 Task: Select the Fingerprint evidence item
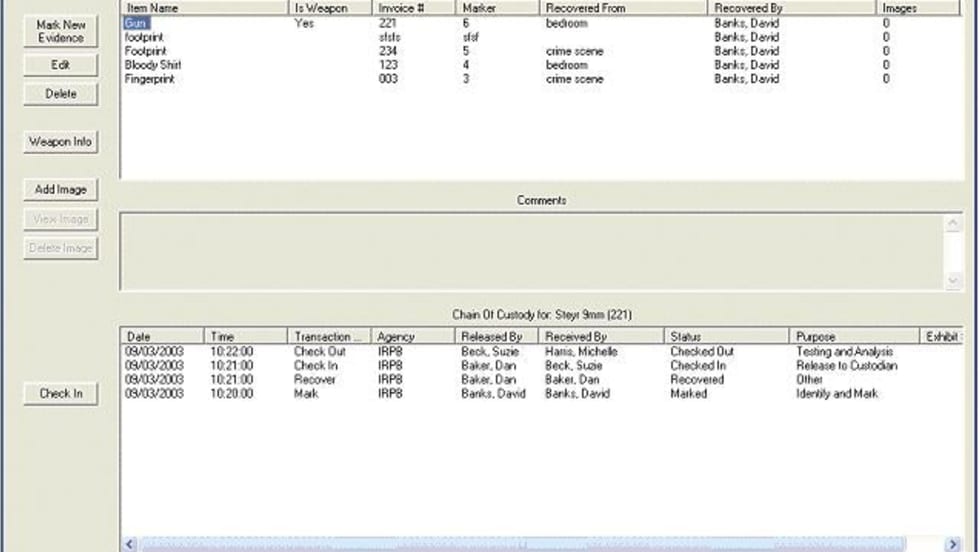150,79
